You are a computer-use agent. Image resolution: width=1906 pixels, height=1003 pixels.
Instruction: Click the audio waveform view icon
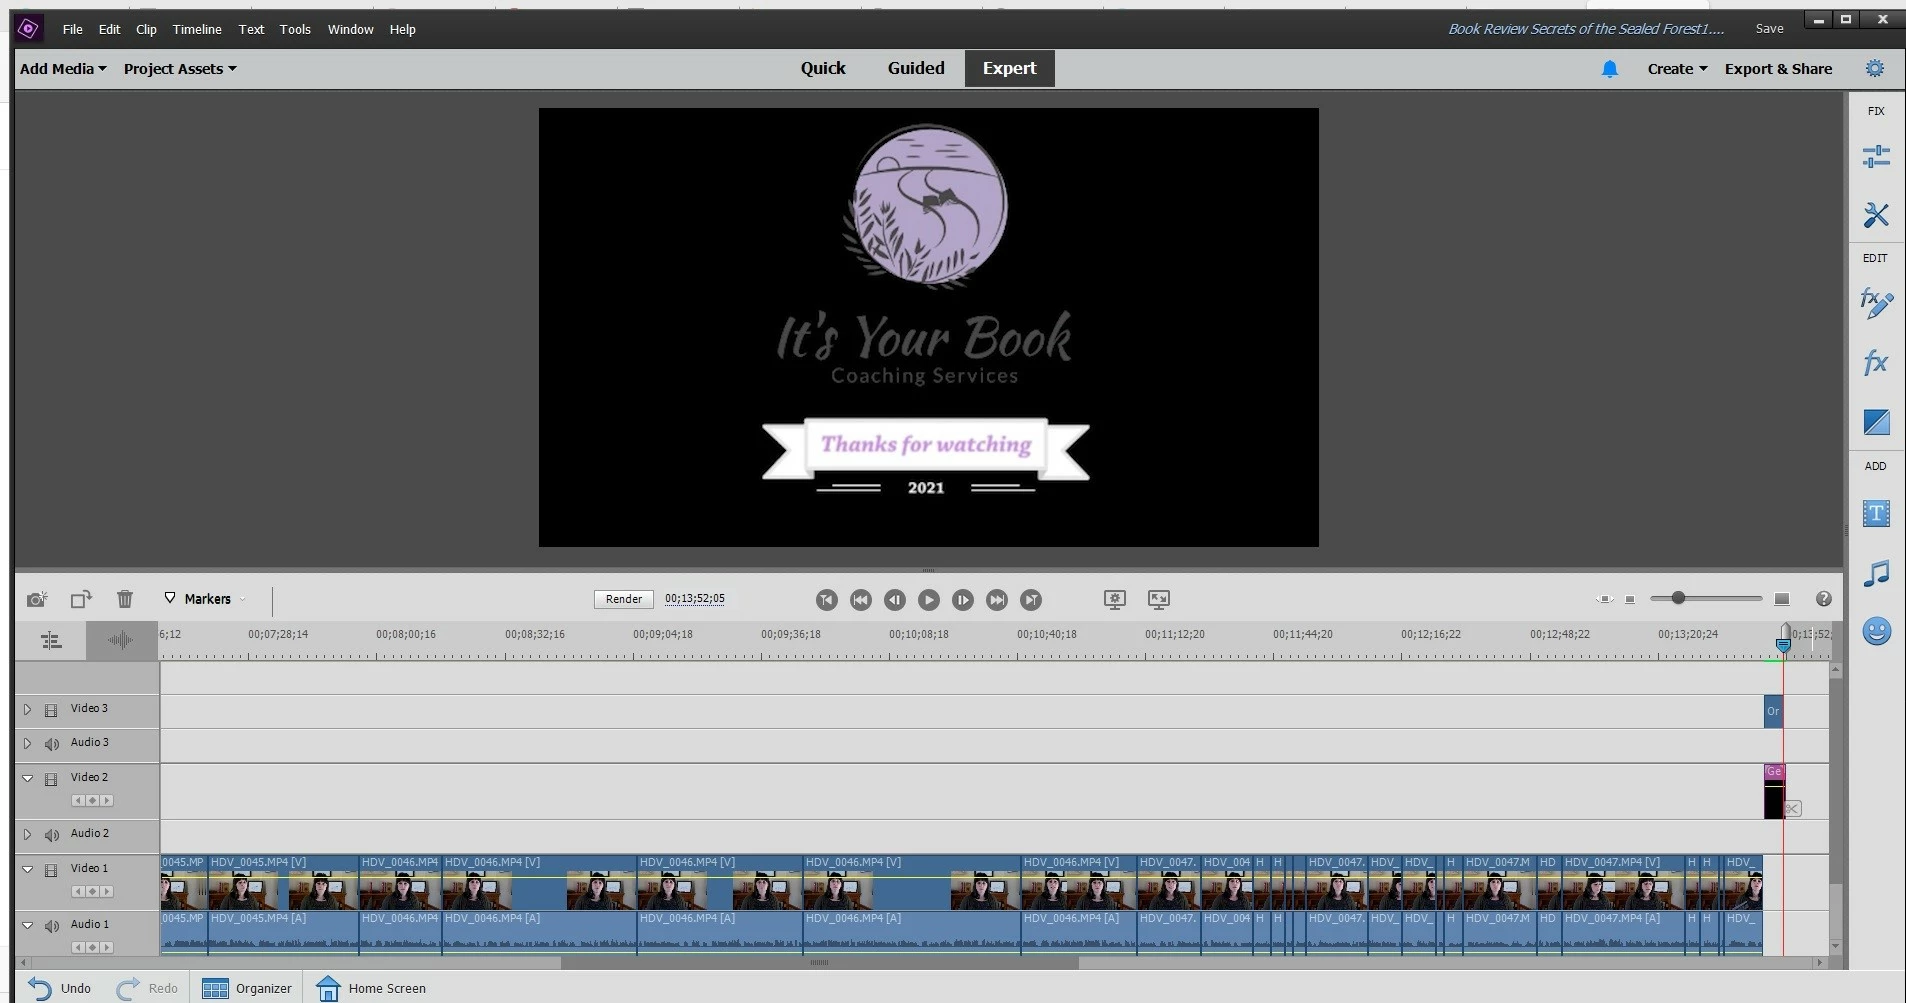click(x=120, y=640)
